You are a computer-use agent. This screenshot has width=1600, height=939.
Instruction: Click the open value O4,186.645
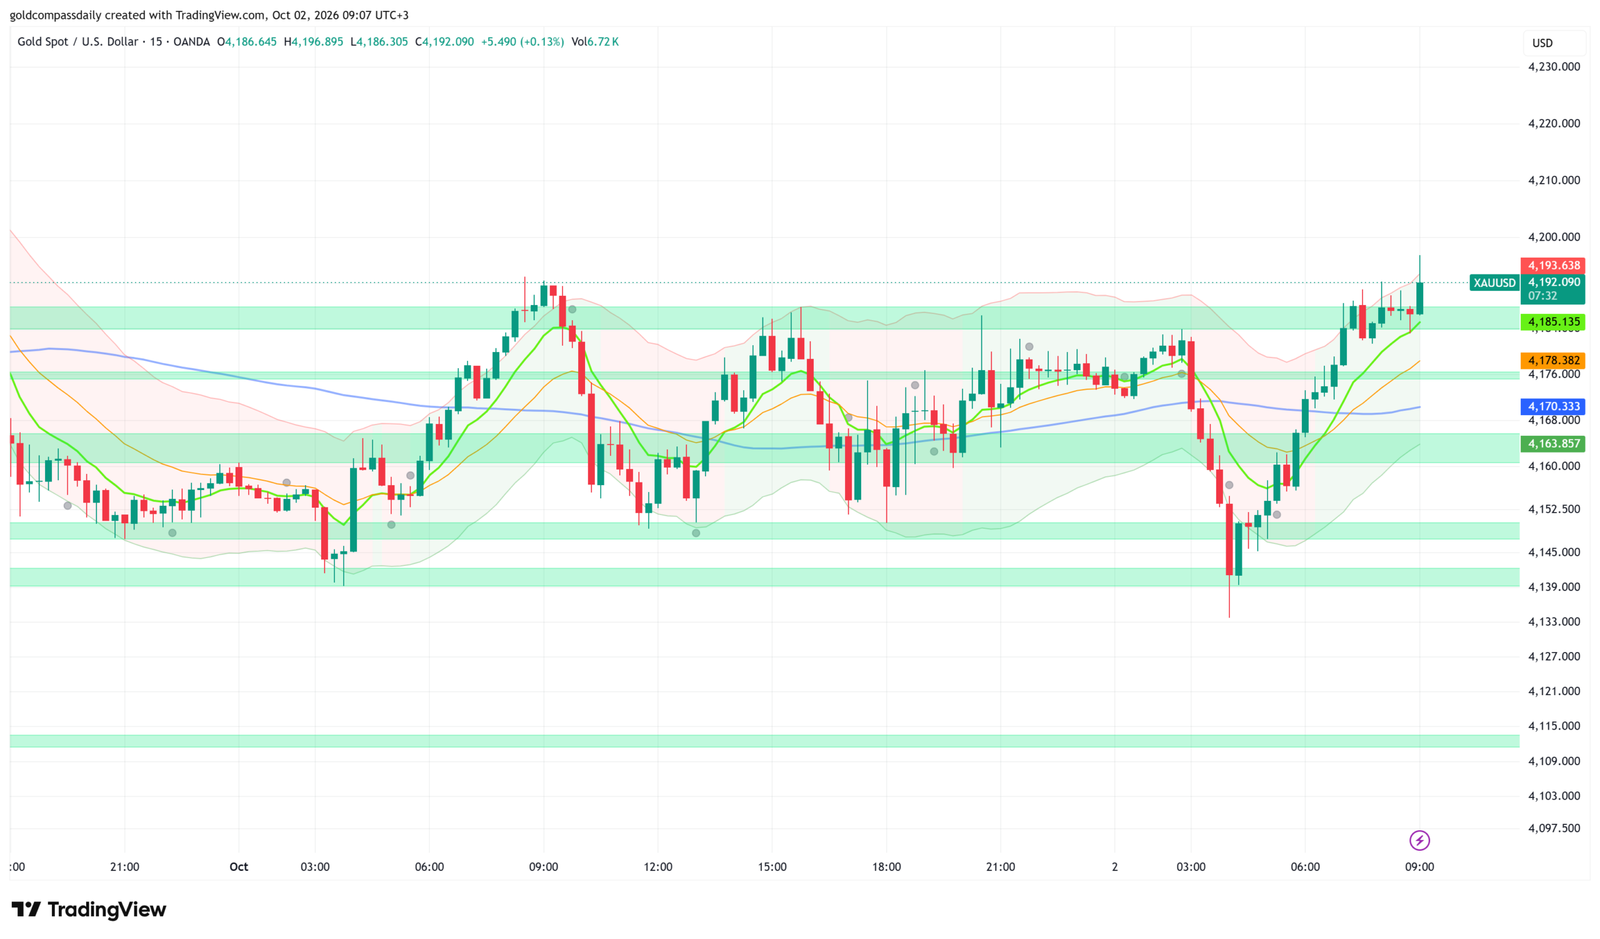247,42
